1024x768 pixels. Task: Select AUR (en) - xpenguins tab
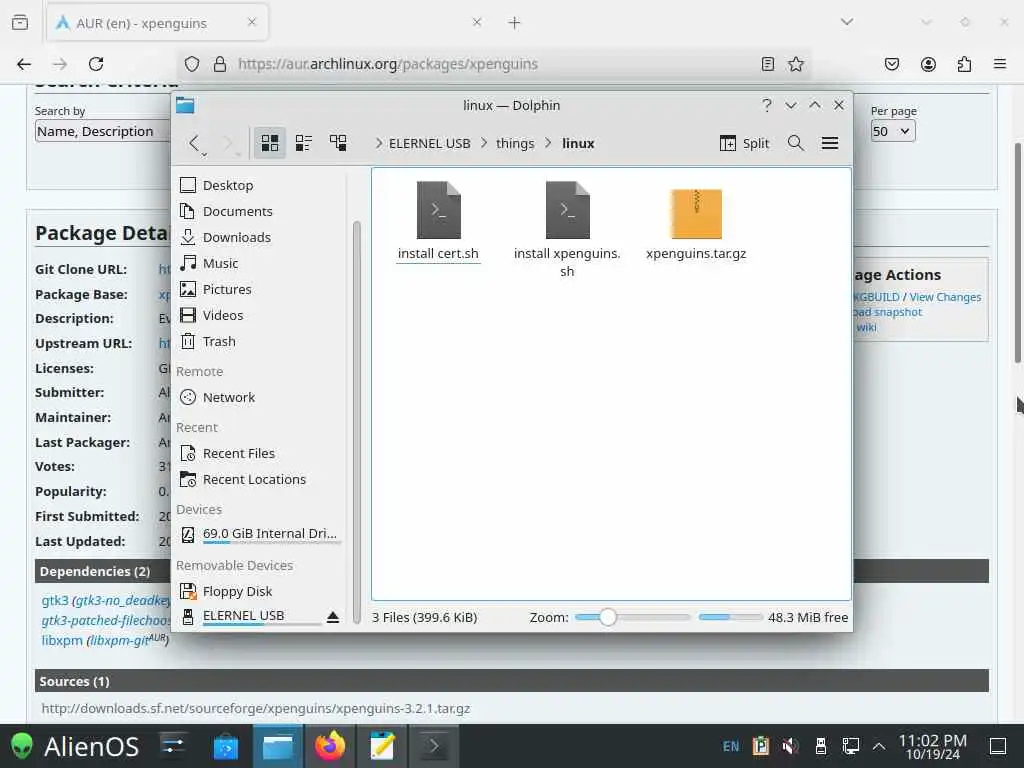point(157,23)
